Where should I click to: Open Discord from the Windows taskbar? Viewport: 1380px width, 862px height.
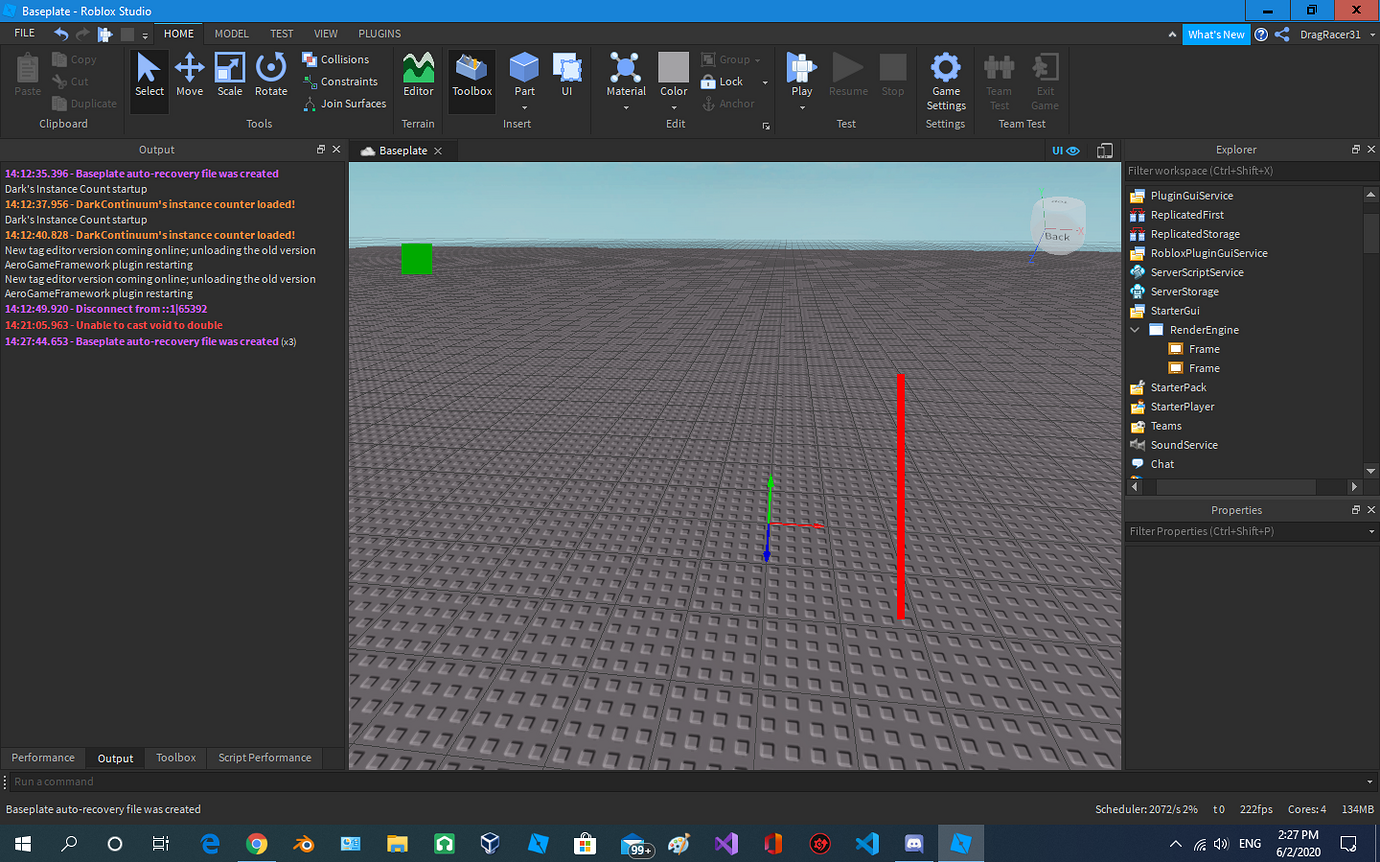(x=913, y=844)
